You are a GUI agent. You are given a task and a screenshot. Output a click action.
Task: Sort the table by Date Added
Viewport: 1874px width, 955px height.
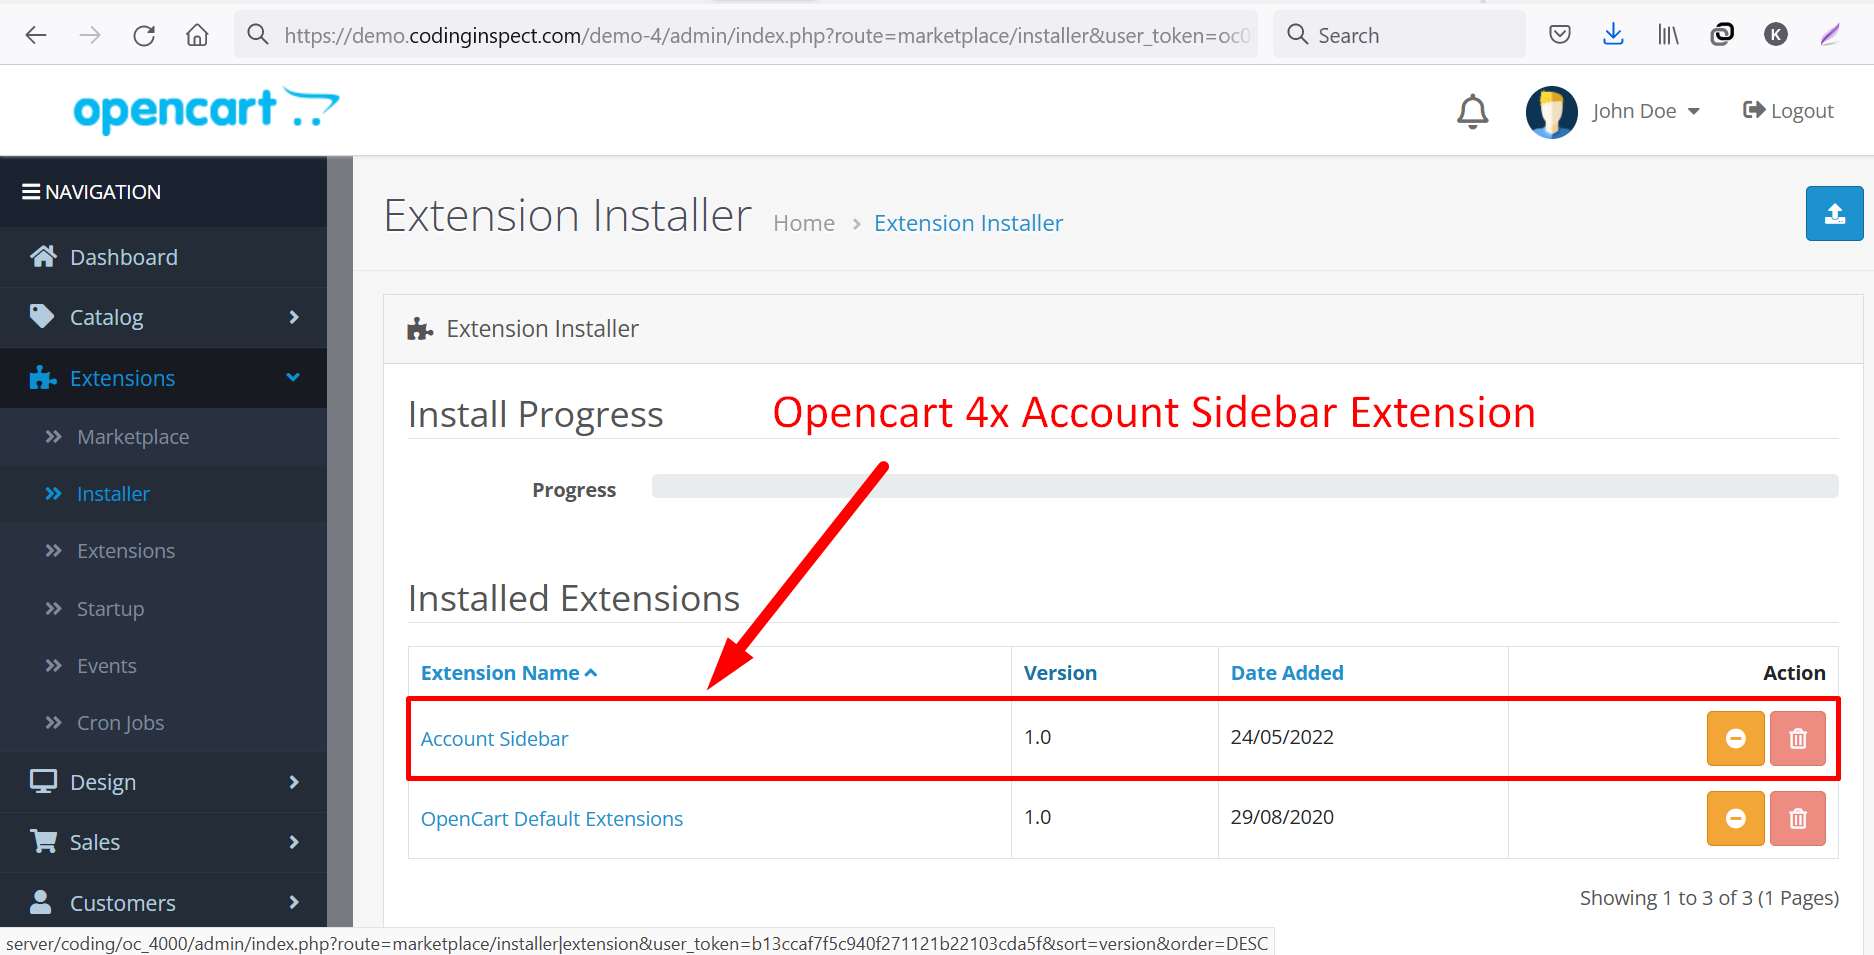click(x=1287, y=673)
